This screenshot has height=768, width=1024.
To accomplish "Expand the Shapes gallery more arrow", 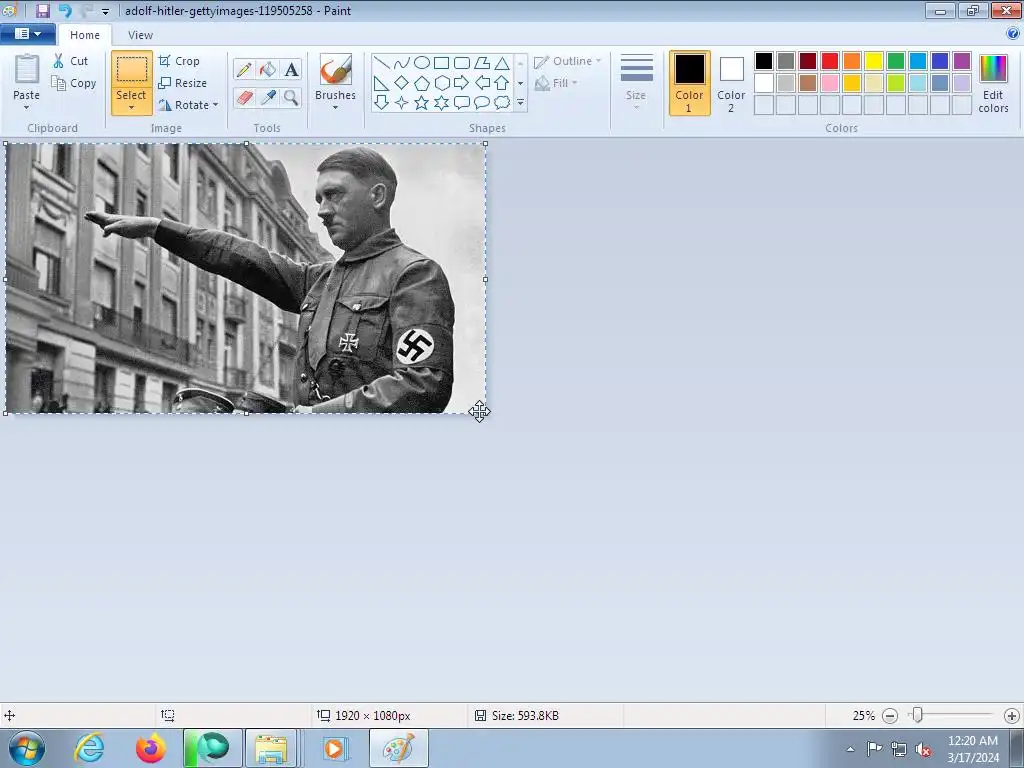I will coord(520,103).
